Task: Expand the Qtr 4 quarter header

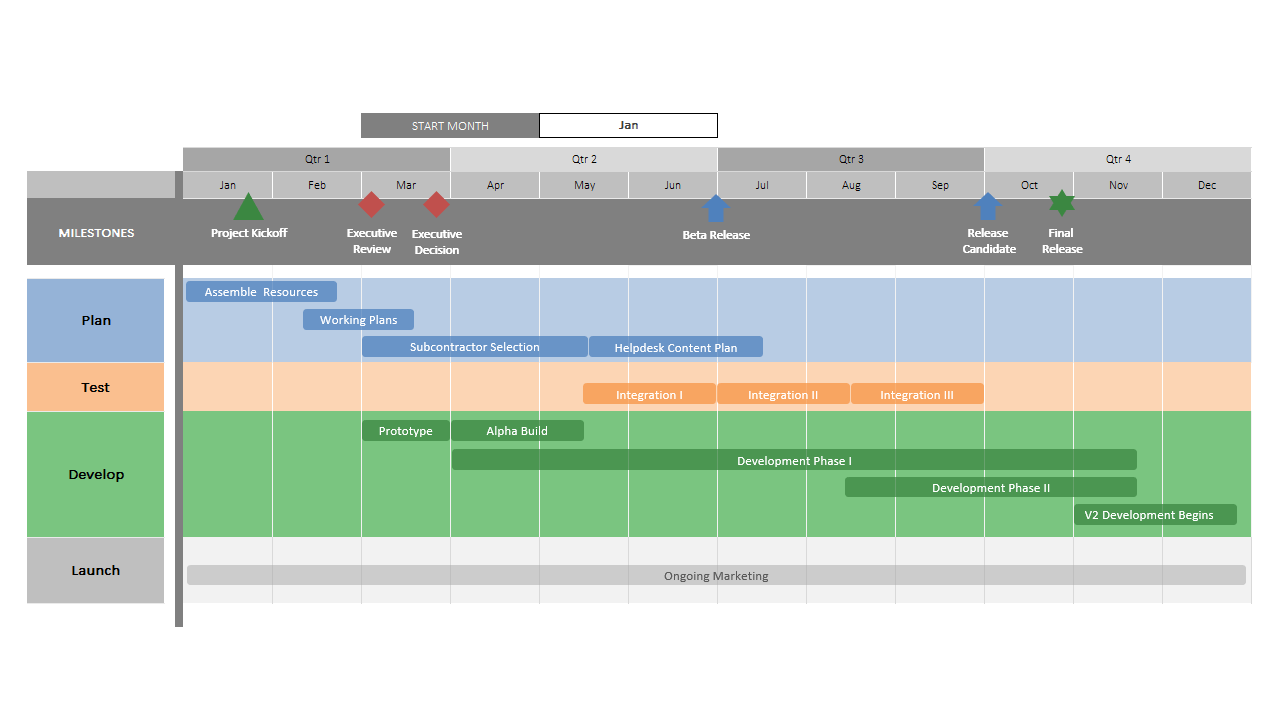Action: click(x=1118, y=159)
